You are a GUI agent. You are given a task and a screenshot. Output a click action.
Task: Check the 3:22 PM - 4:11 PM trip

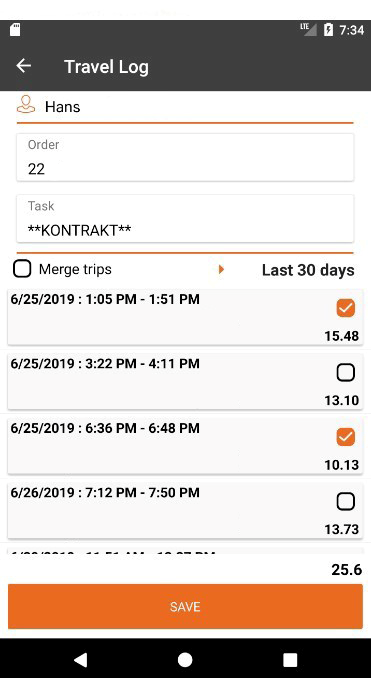(x=345, y=372)
